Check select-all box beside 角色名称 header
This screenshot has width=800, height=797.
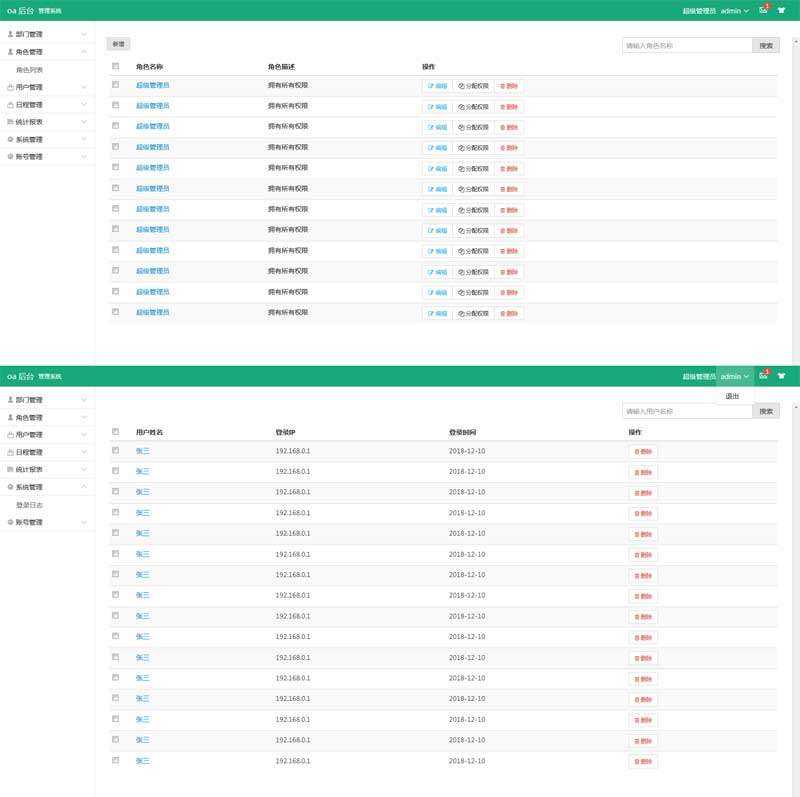pos(116,66)
